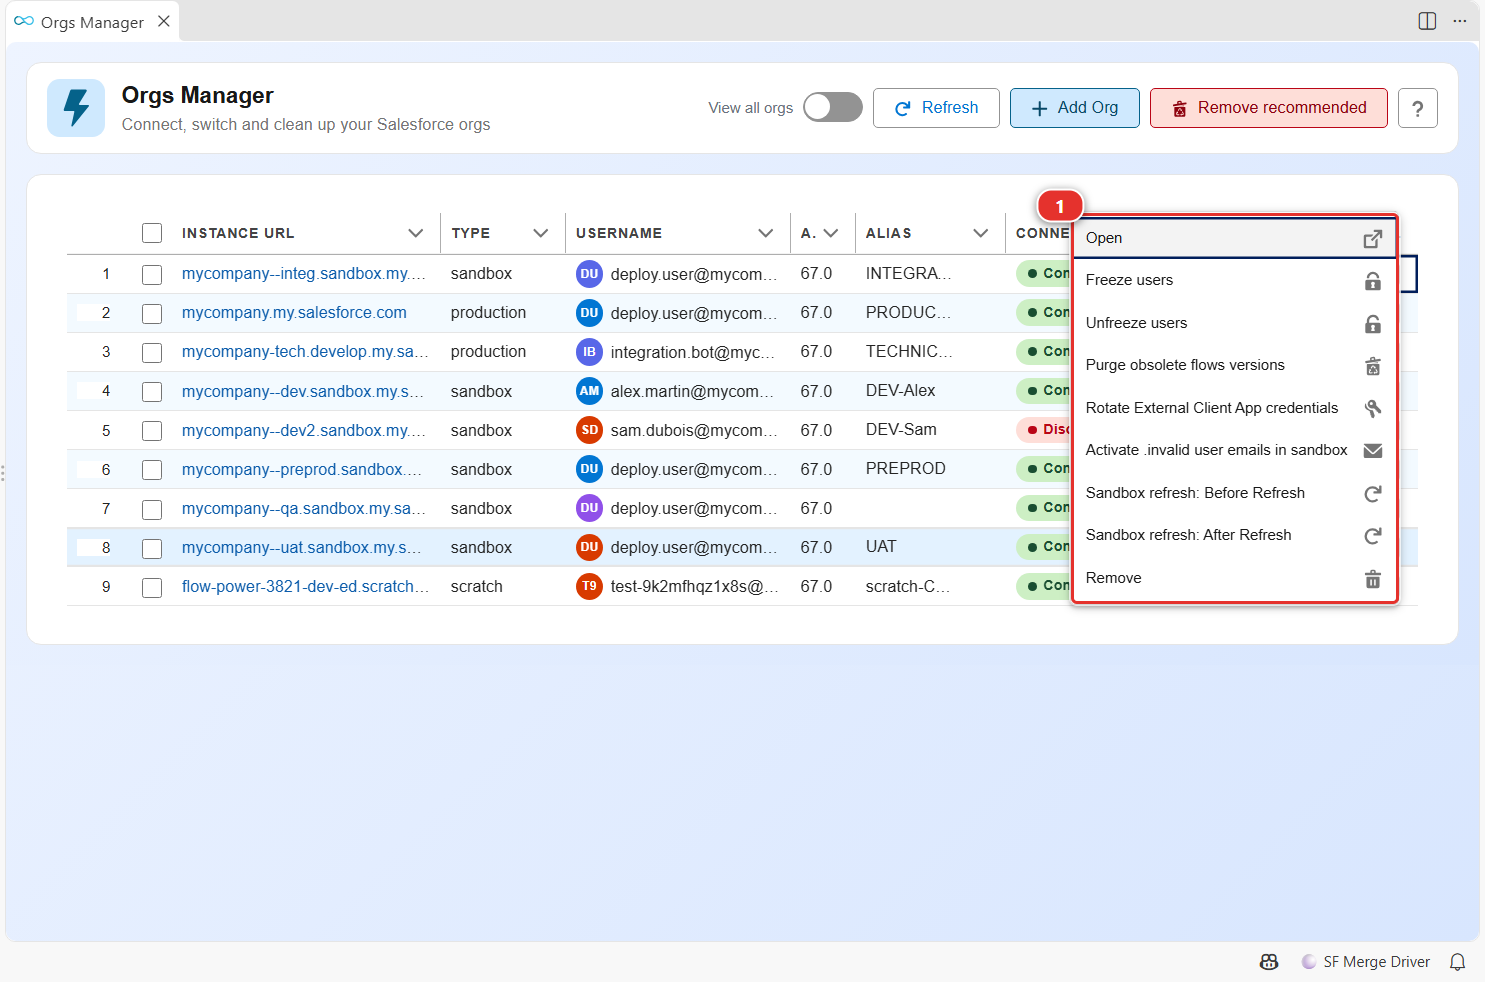Close the Orgs Manager tab

tap(164, 21)
